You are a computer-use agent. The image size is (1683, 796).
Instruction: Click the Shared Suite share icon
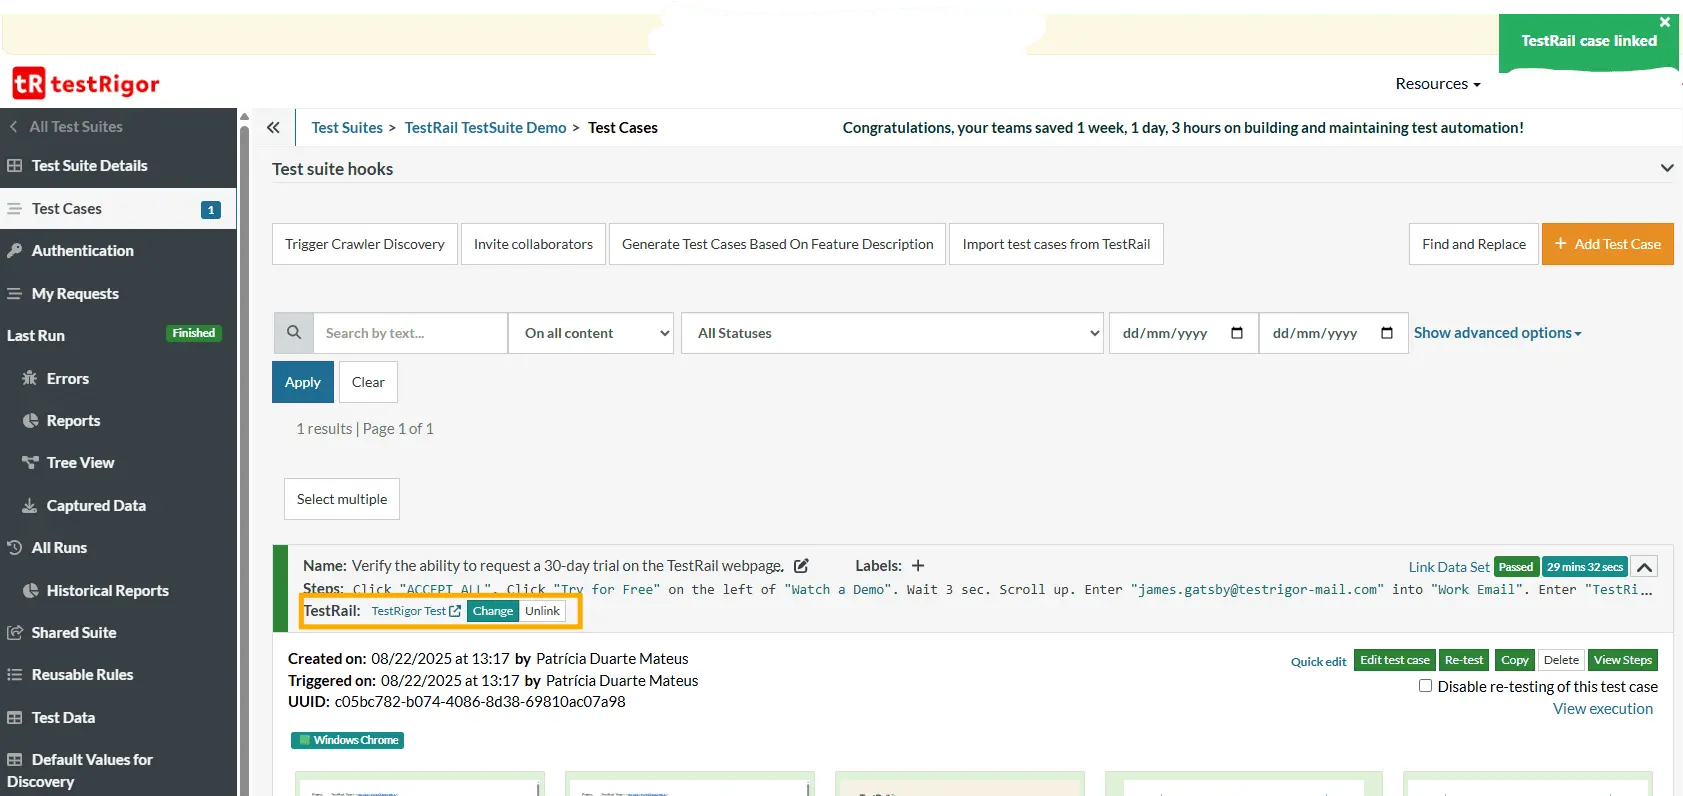(x=14, y=633)
